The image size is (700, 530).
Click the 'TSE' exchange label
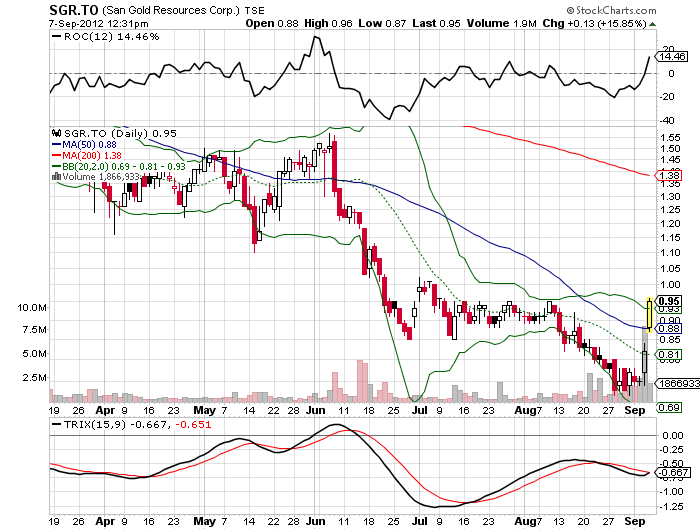click(x=254, y=10)
